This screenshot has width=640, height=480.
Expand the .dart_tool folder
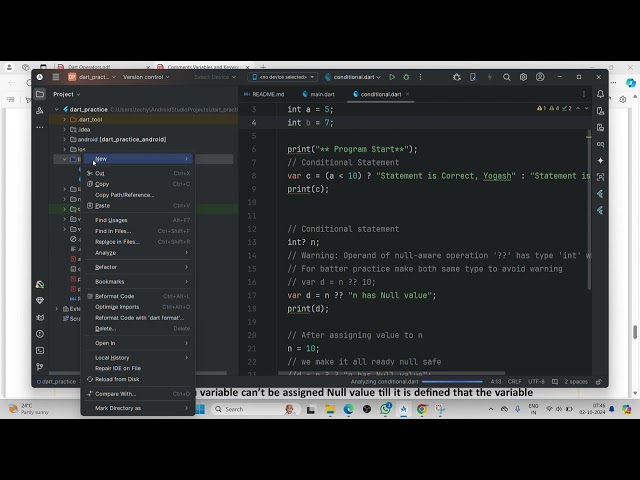point(64,120)
